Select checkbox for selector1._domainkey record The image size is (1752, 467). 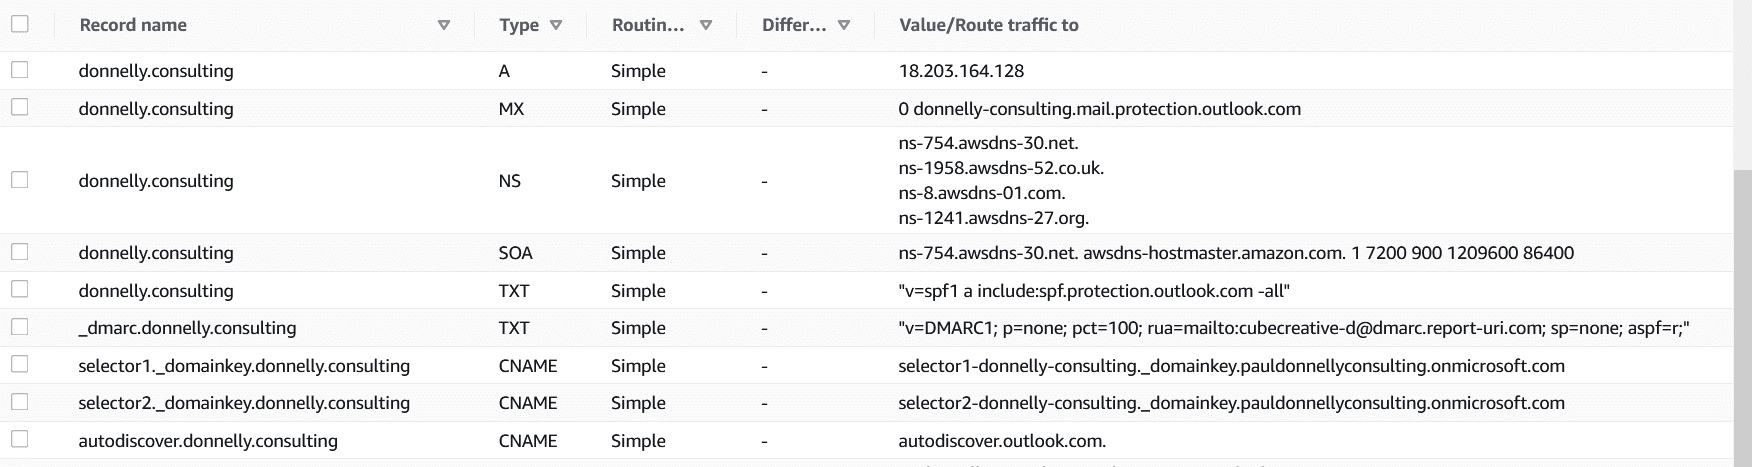pos(19,365)
